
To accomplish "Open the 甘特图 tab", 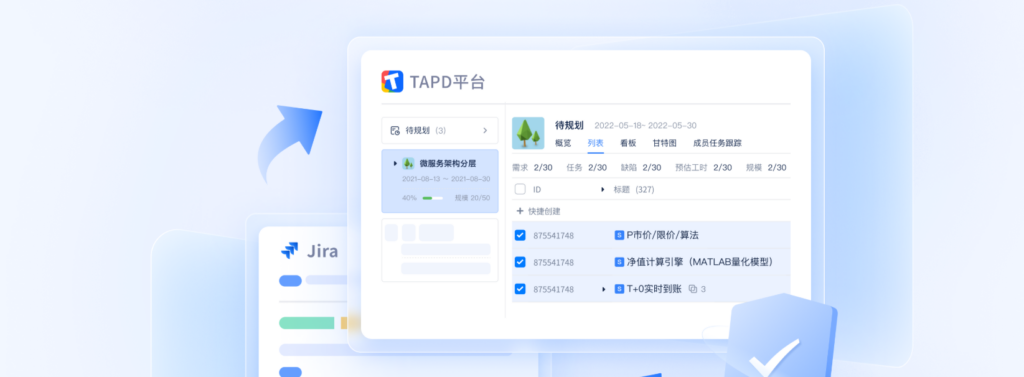I will tap(664, 143).
